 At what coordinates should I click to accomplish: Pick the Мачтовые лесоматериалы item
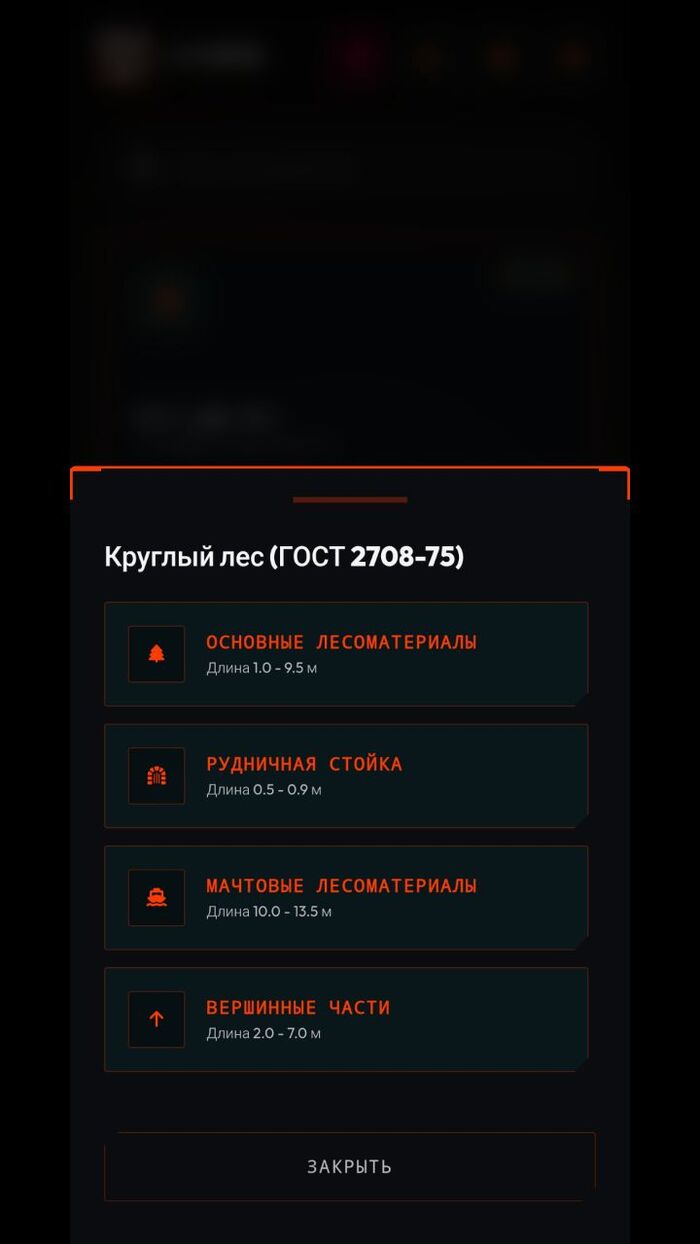(341, 886)
